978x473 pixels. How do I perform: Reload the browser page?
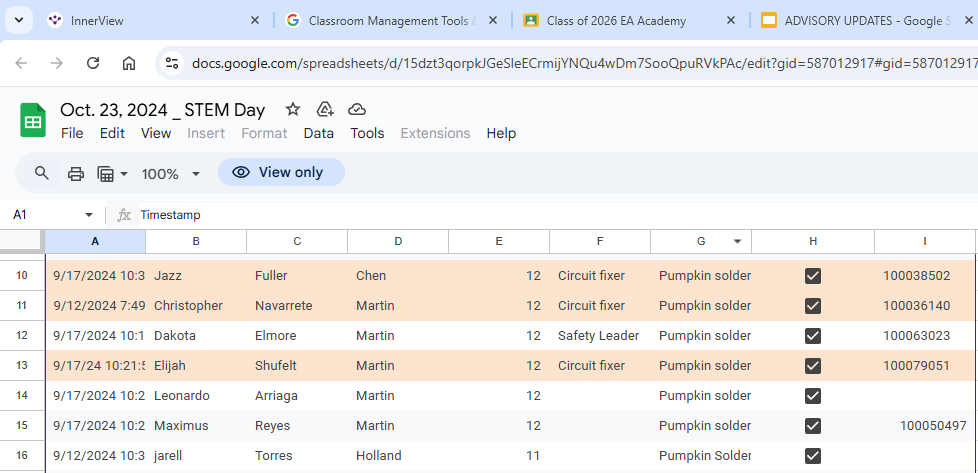click(x=93, y=63)
